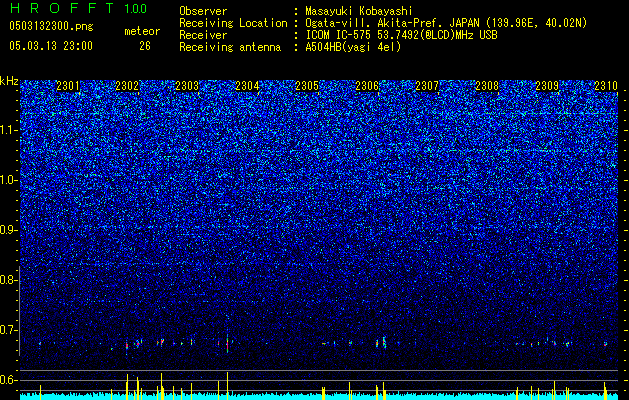Image resolution: width=629 pixels, height=400 pixels.
Task: Click the 2301 time marker
Action: coord(68,86)
